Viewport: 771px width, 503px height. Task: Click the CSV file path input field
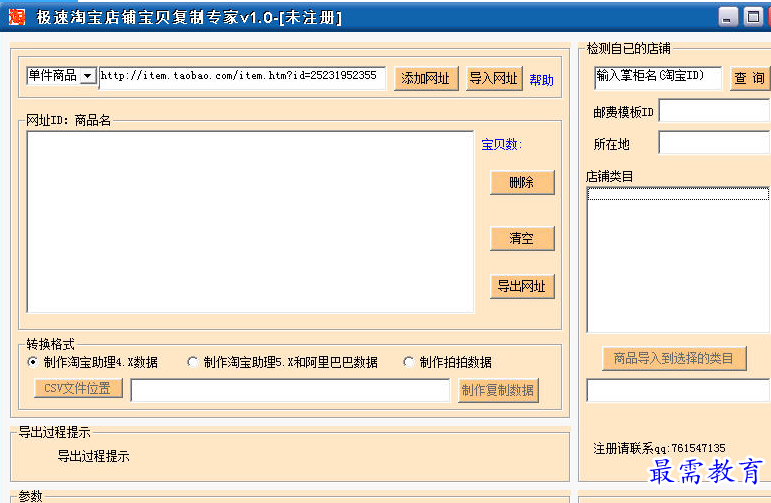[x=290, y=390]
